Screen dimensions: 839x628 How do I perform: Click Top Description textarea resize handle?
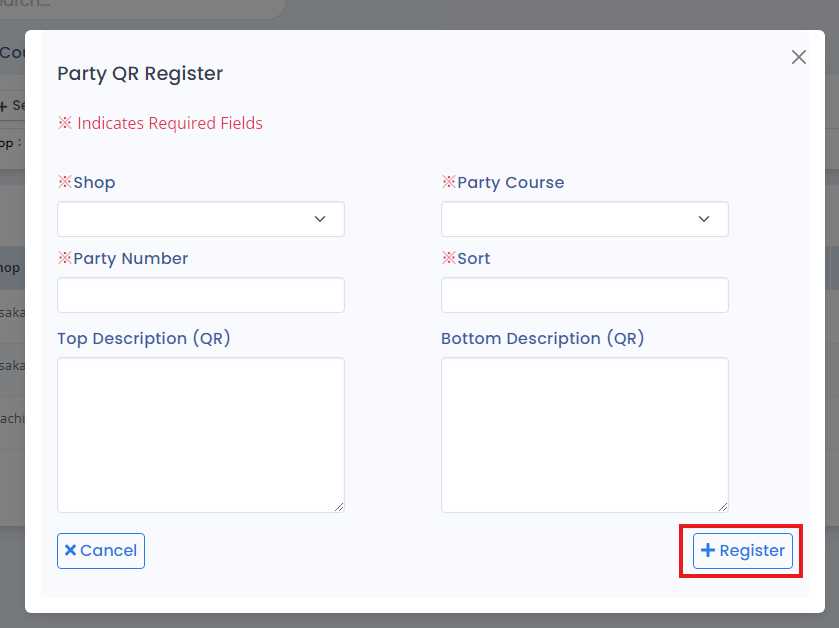(339, 507)
